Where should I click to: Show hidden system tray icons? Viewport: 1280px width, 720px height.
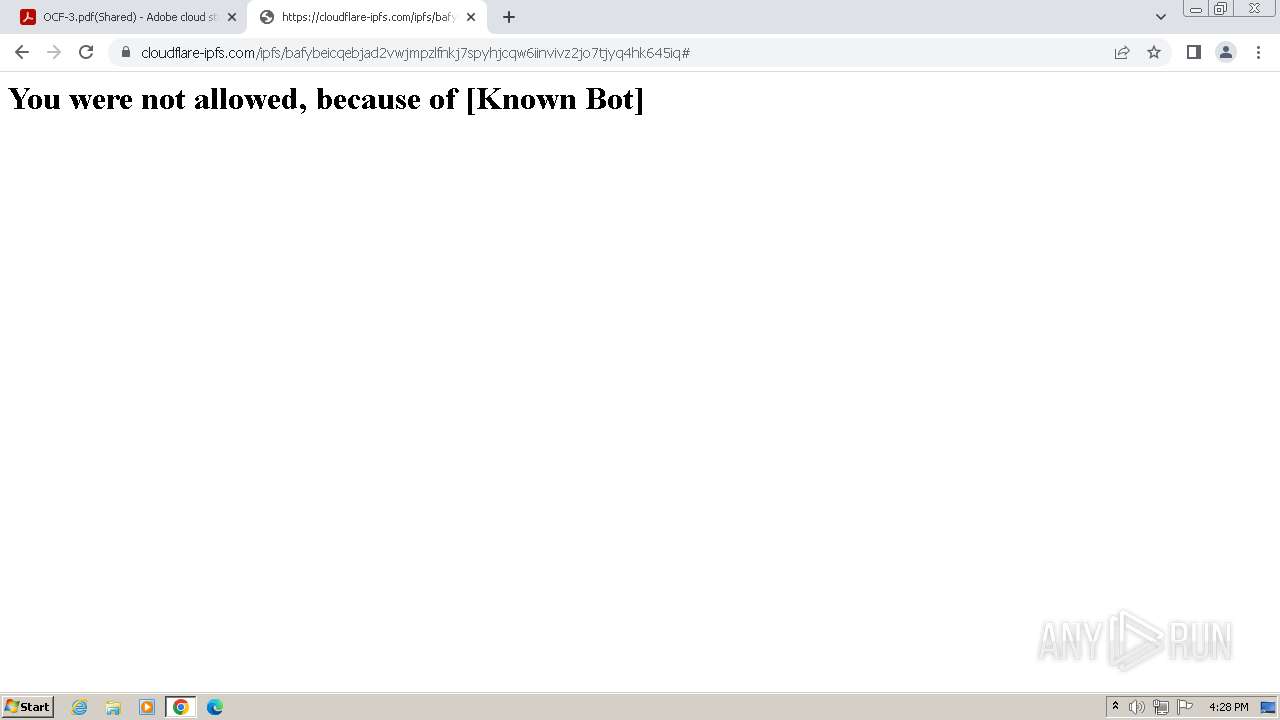tap(1115, 707)
